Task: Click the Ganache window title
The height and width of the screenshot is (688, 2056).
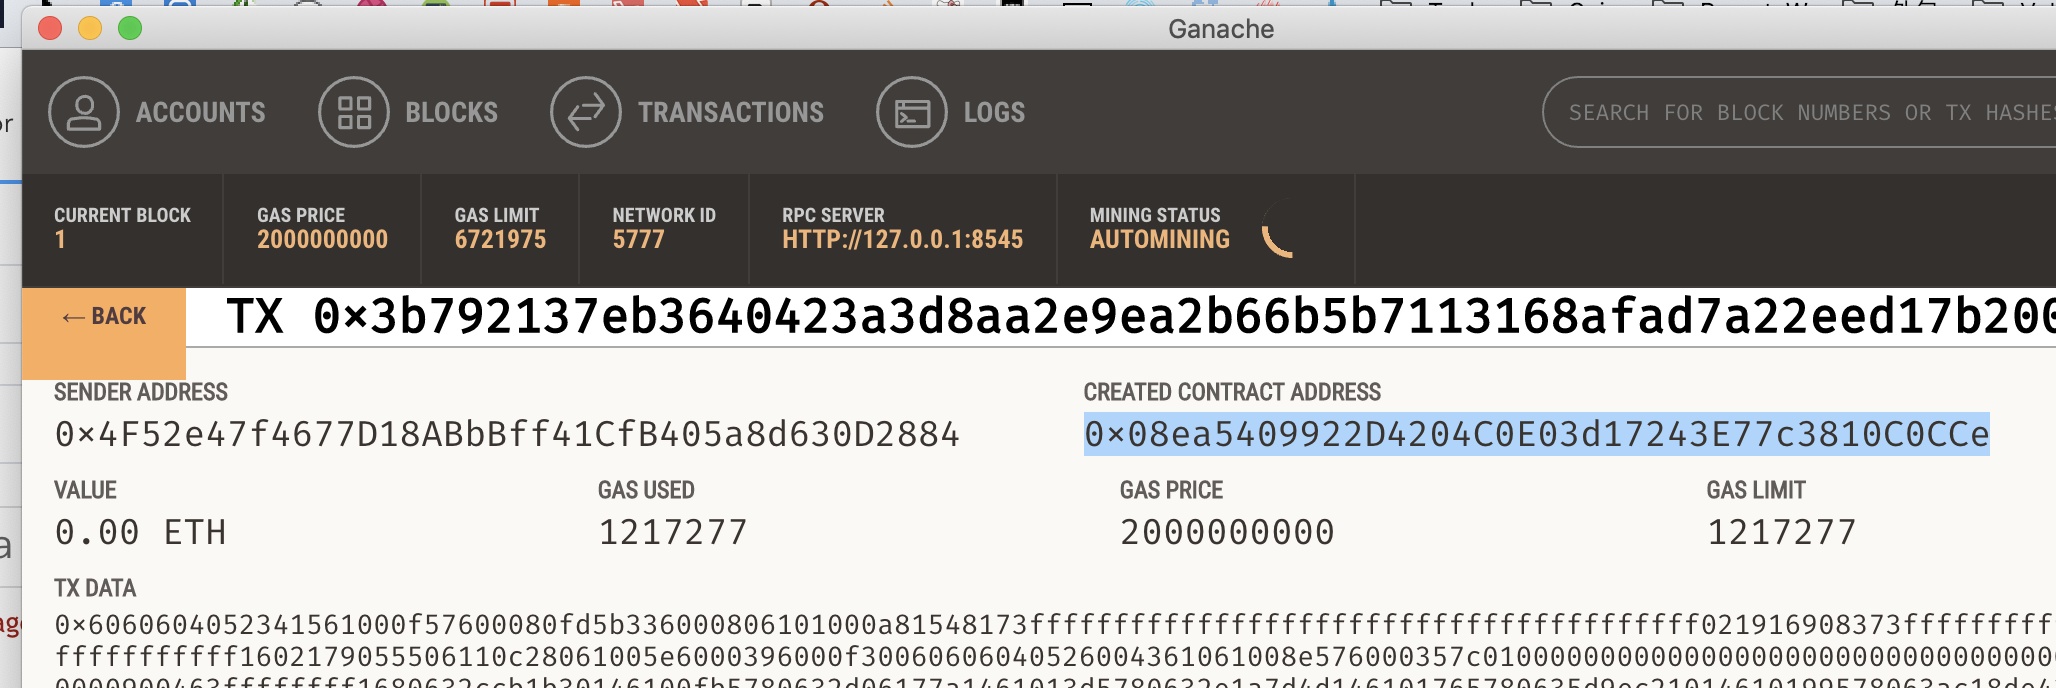Action: (x=1221, y=29)
